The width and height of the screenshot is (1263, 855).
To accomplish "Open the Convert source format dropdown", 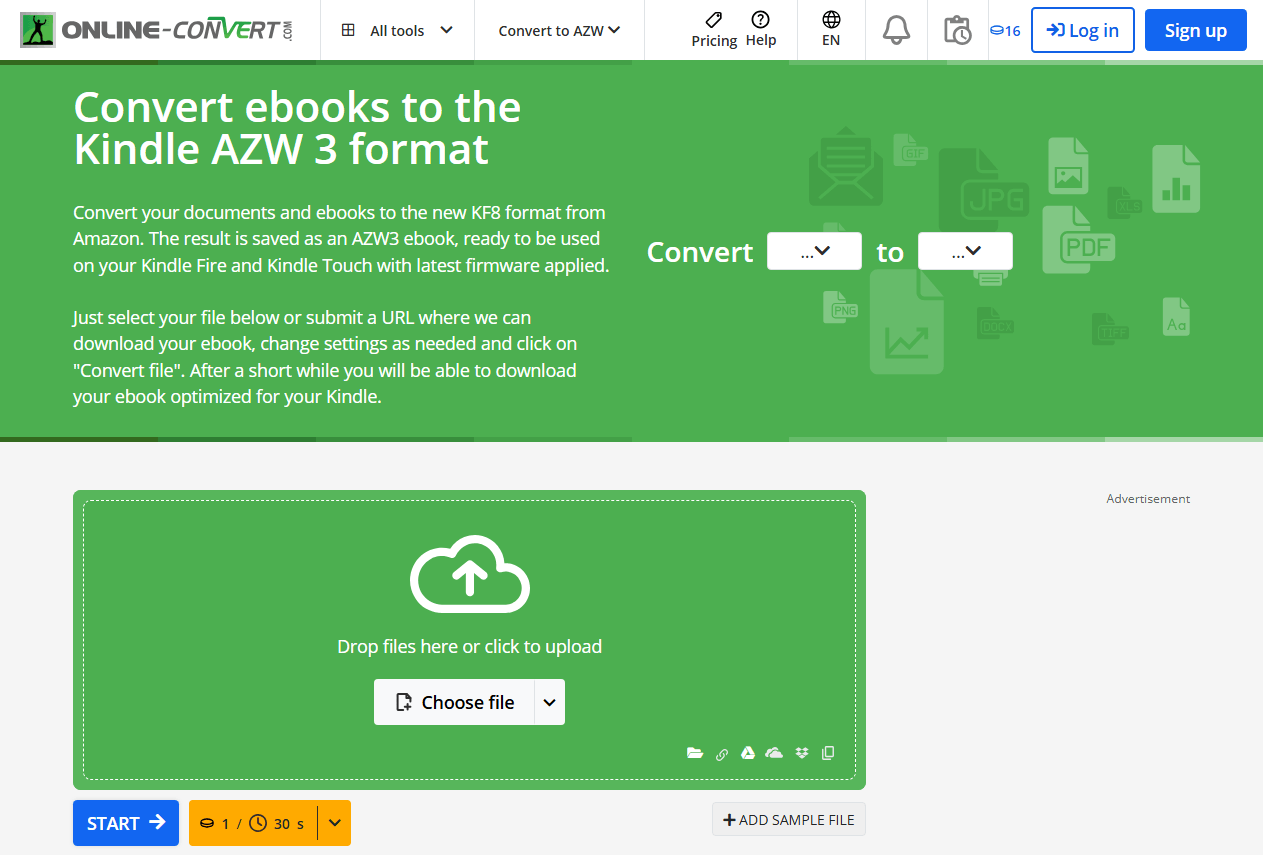I will point(814,251).
